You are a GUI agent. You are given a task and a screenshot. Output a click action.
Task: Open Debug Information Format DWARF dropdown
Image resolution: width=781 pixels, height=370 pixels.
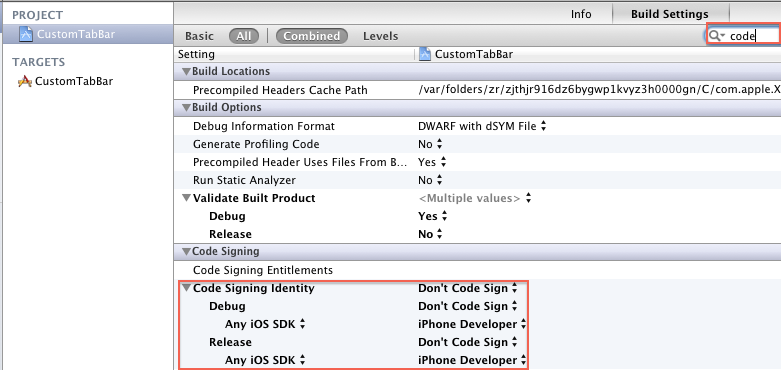pos(482,126)
